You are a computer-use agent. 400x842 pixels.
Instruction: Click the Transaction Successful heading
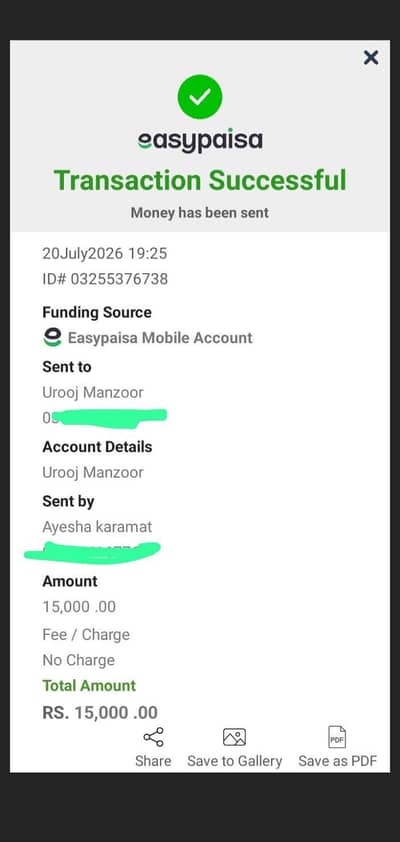point(200,180)
